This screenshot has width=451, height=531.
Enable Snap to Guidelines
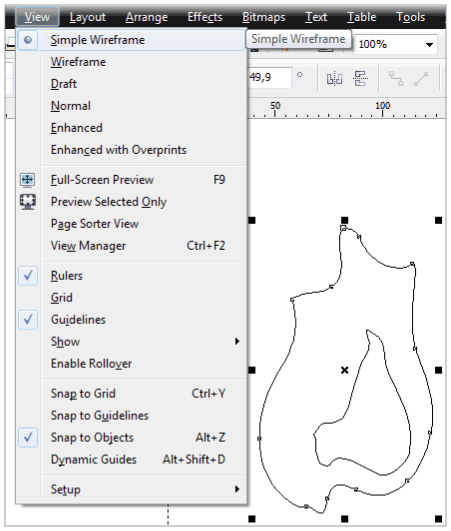pyautogui.click(x=131, y=416)
